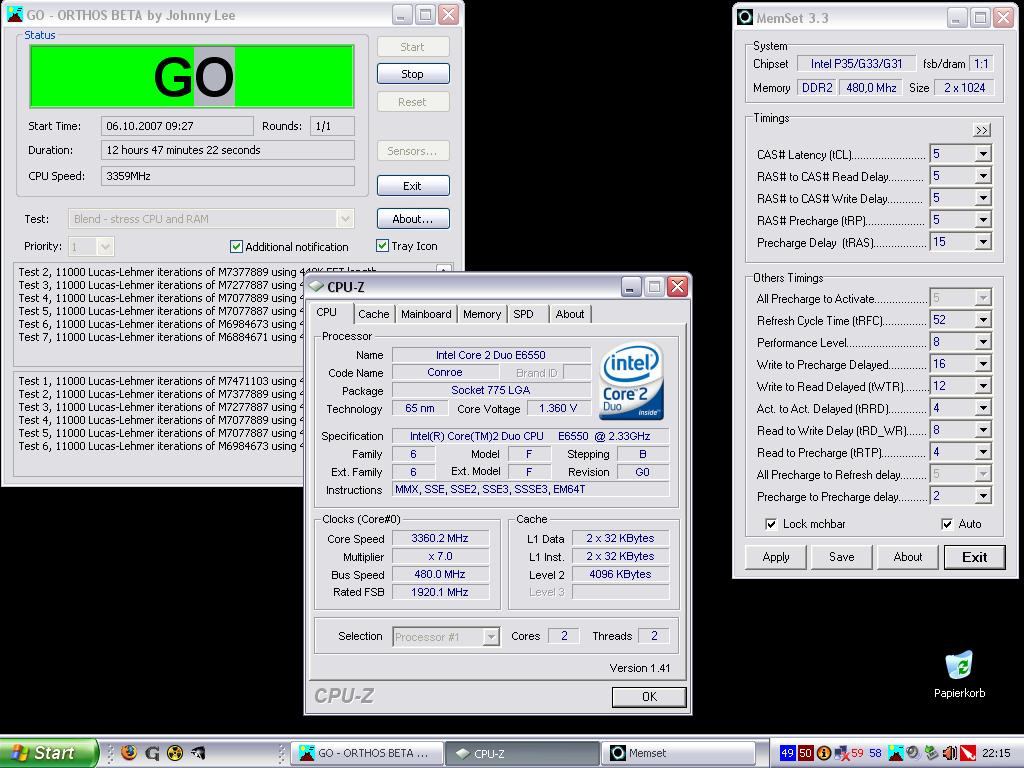The width and height of the screenshot is (1024, 768).
Task: Open the Precharge to Precharge delay dropdown
Action: coord(983,496)
